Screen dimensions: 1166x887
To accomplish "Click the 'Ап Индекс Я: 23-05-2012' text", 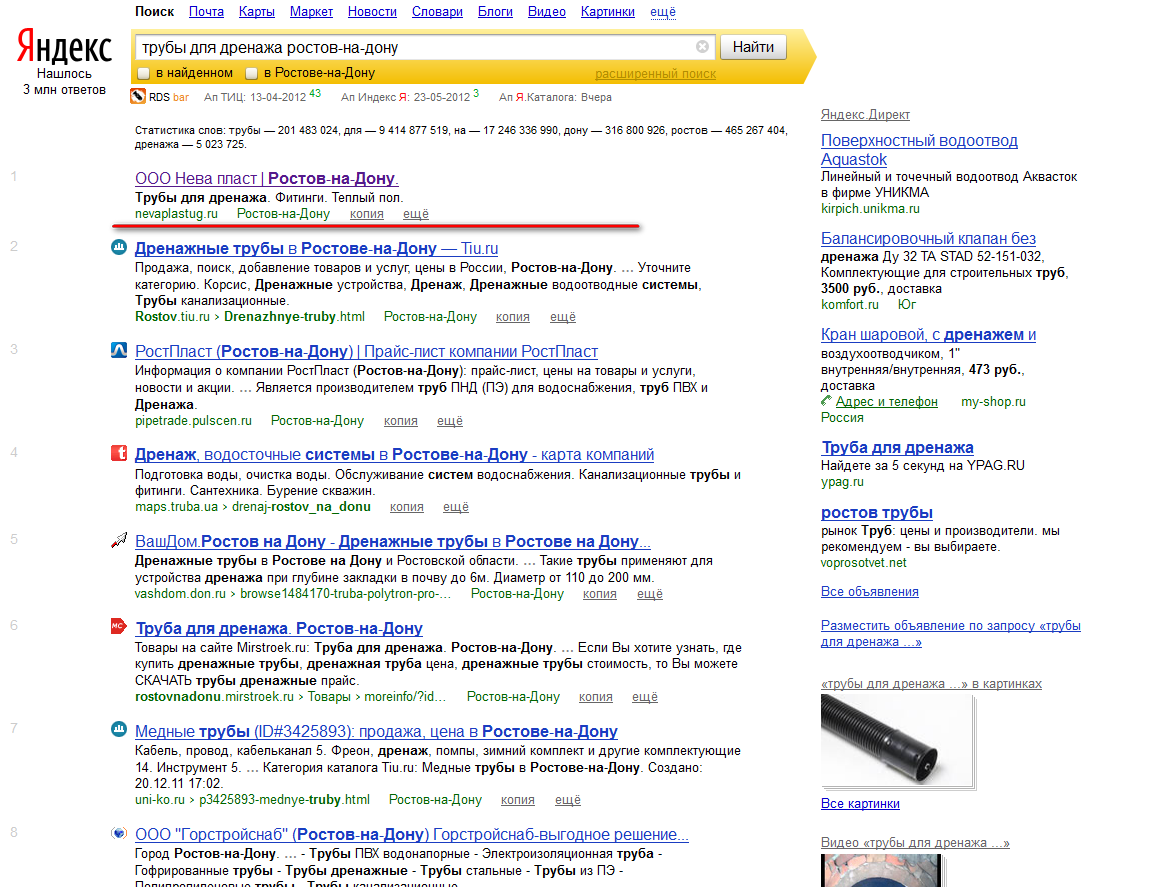I will tap(405, 97).
